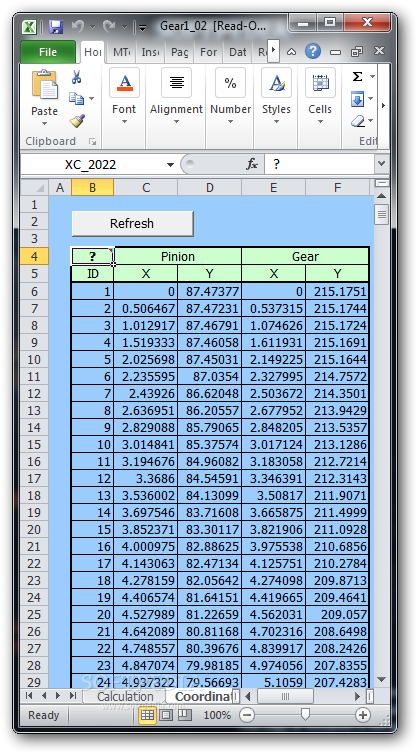This screenshot has width=418, height=754.
Task: Expand the Cells group
Action: click(320, 98)
